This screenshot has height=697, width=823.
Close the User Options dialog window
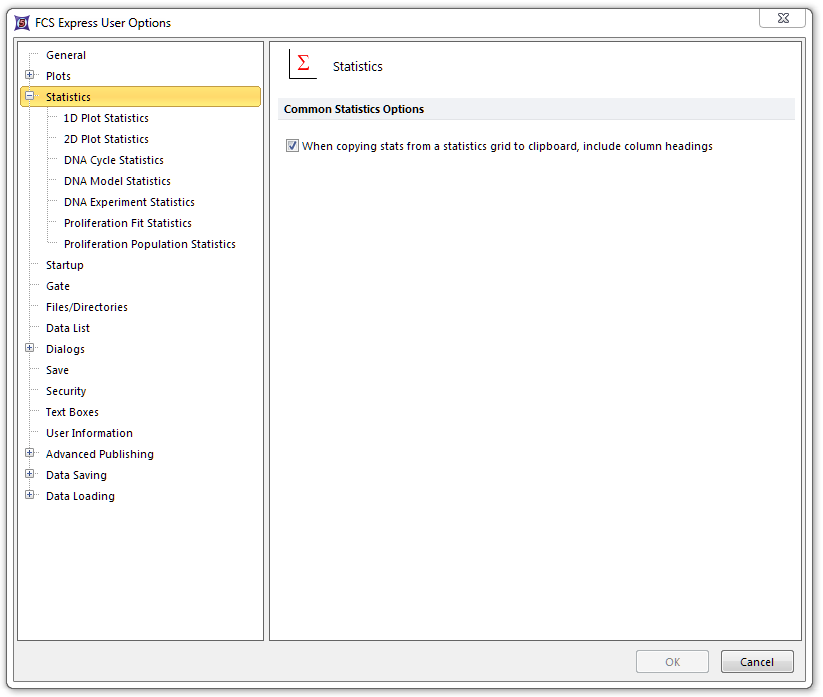[x=782, y=18]
